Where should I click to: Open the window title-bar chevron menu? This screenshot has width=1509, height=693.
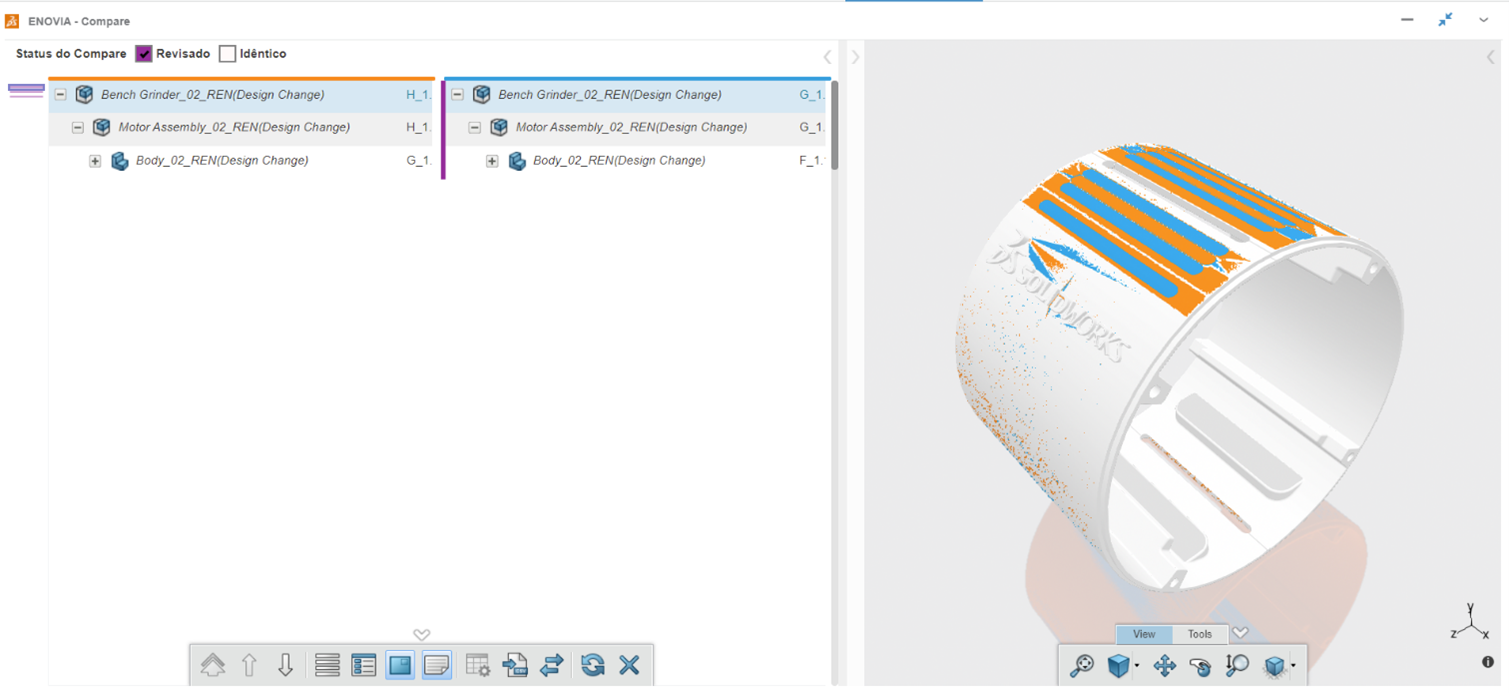(x=1484, y=20)
